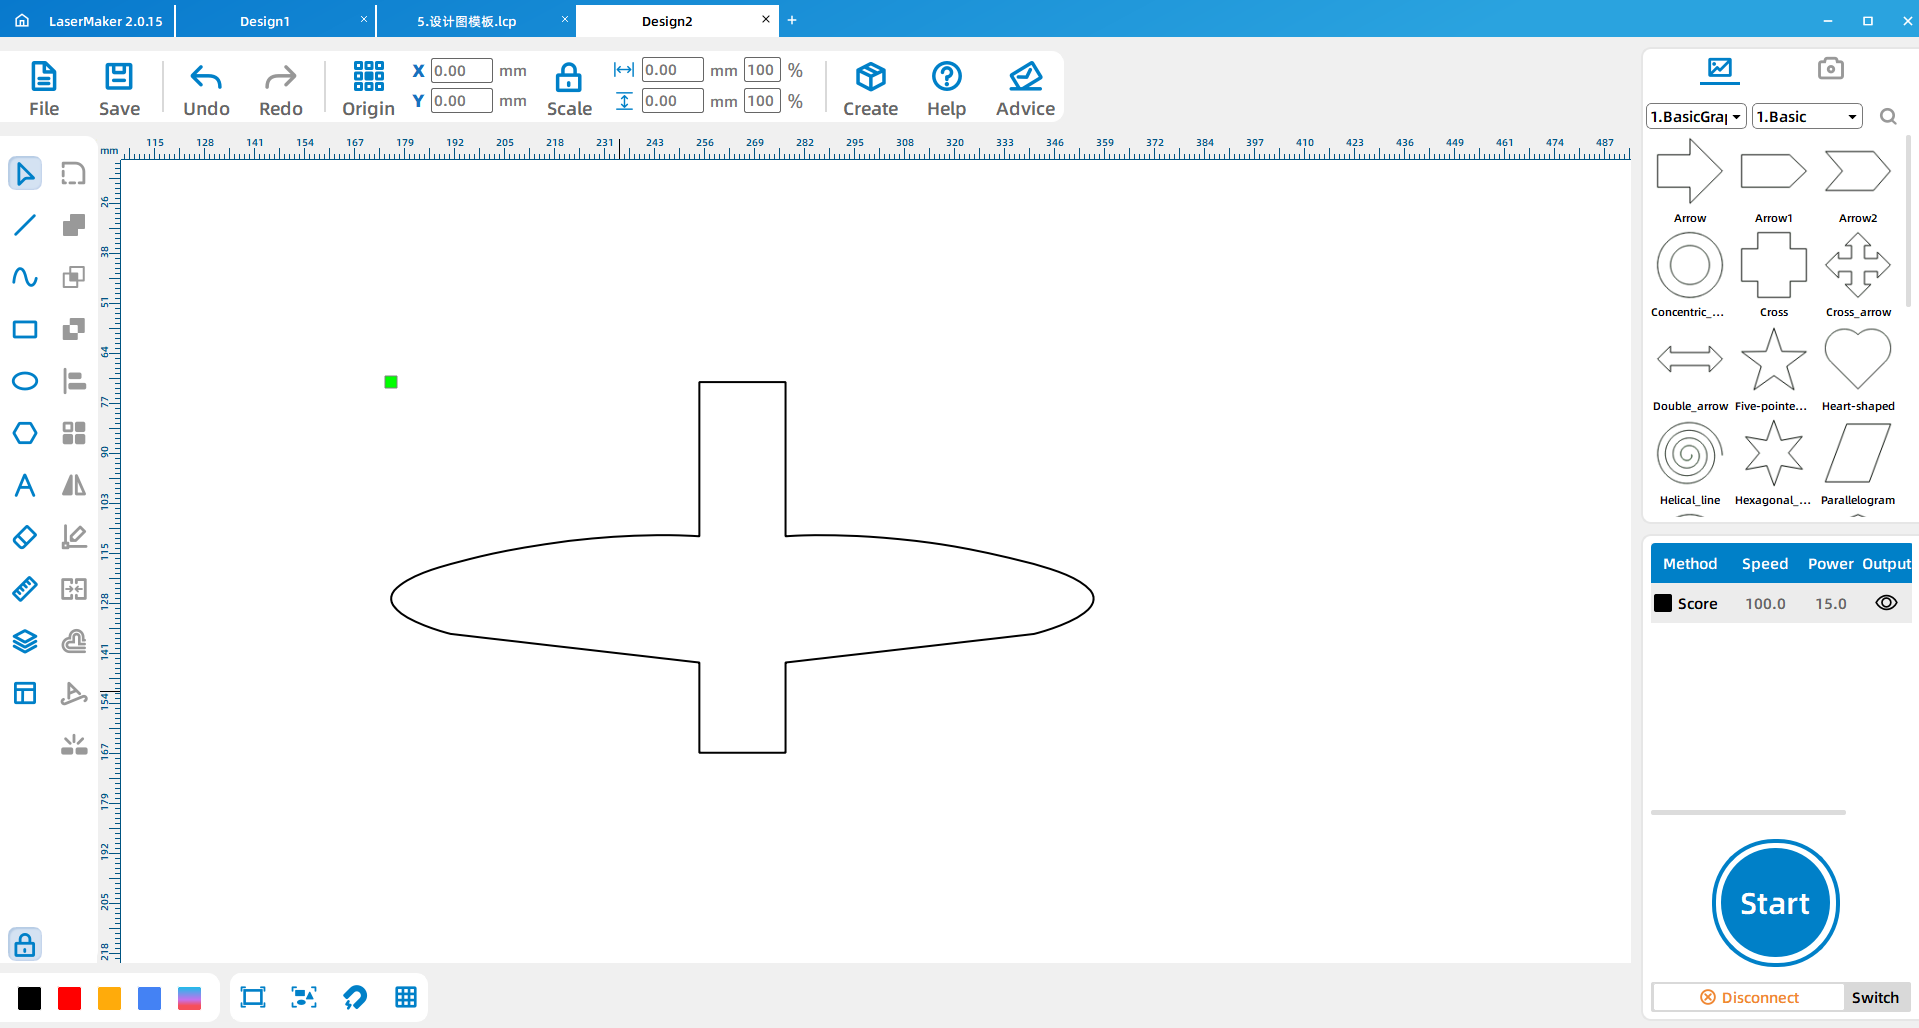Screen dimensions: 1919x1028
Task: Select the red color swatch
Action: (69, 997)
